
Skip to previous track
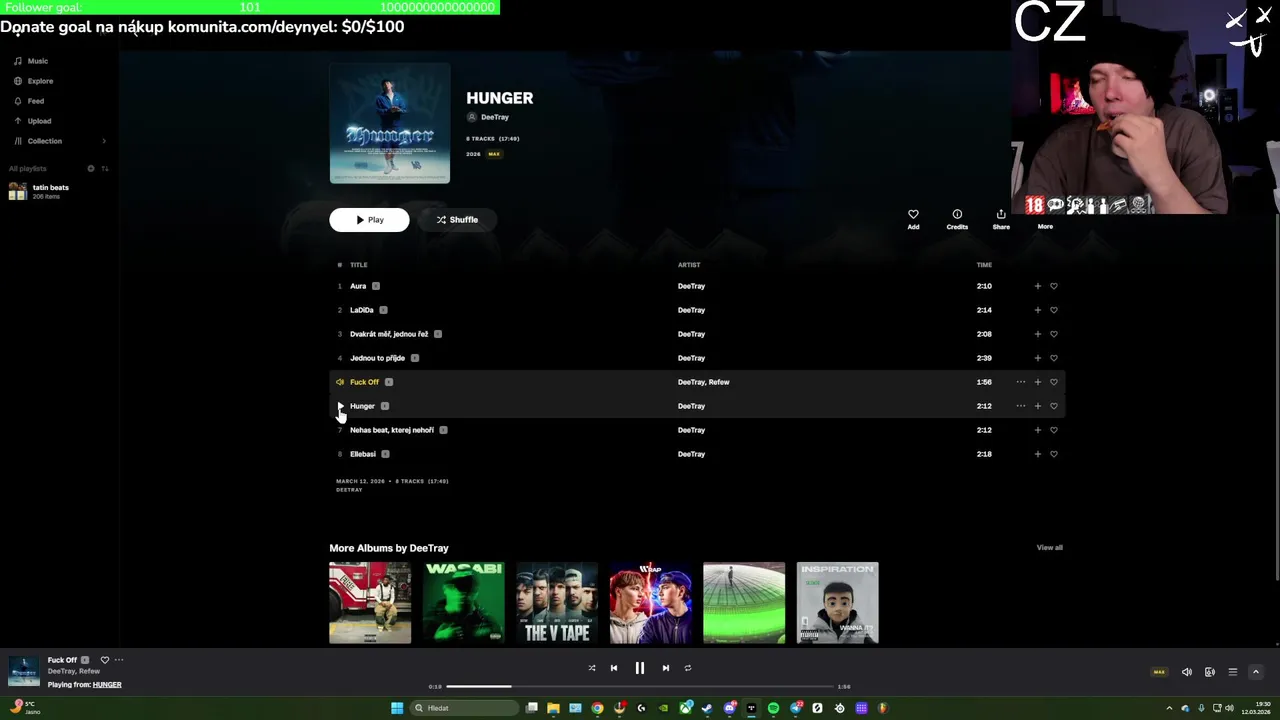614,668
